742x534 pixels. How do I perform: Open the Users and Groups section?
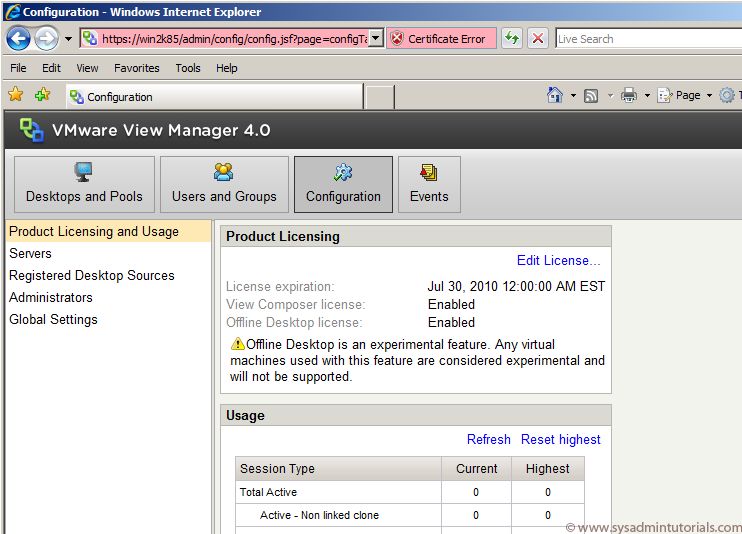point(224,185)
